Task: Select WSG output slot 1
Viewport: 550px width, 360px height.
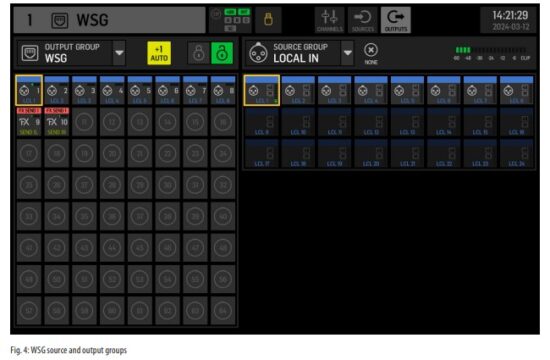Action: click(29, 90)
